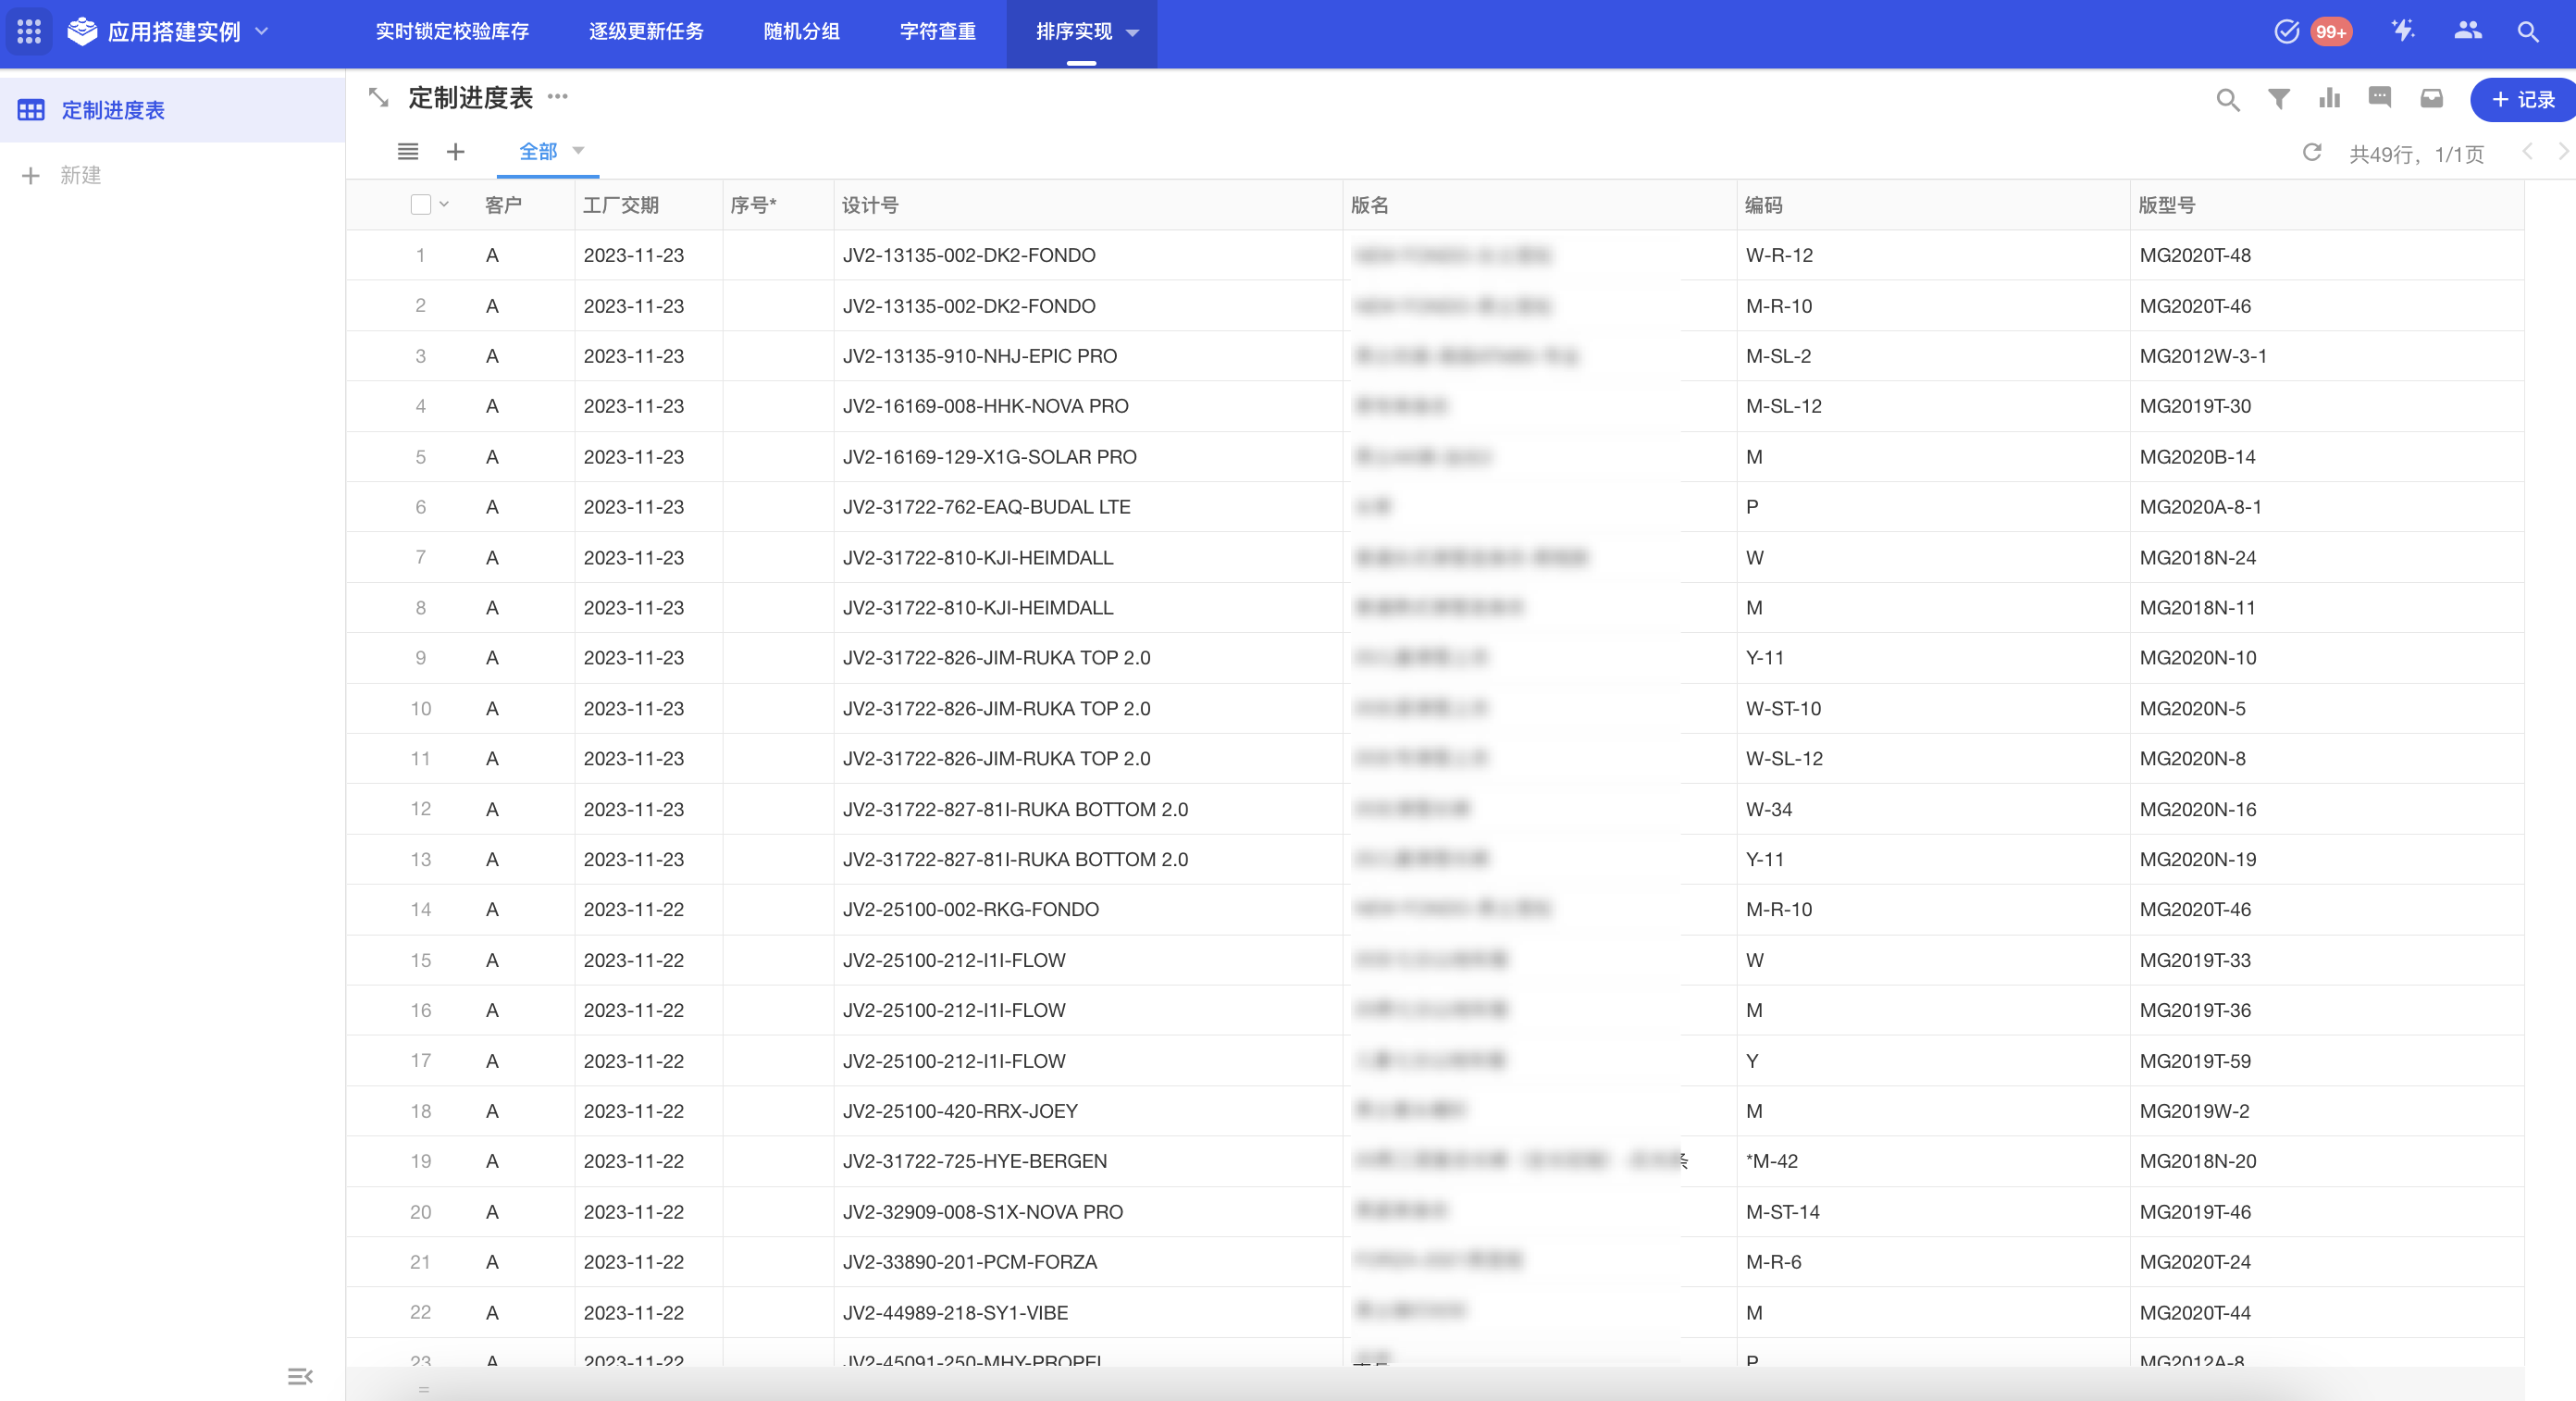Image resolution: width=2576 pixels, height=1401 pixels.
Task: Open the inbox tray icon
Action: point(2431,98)
